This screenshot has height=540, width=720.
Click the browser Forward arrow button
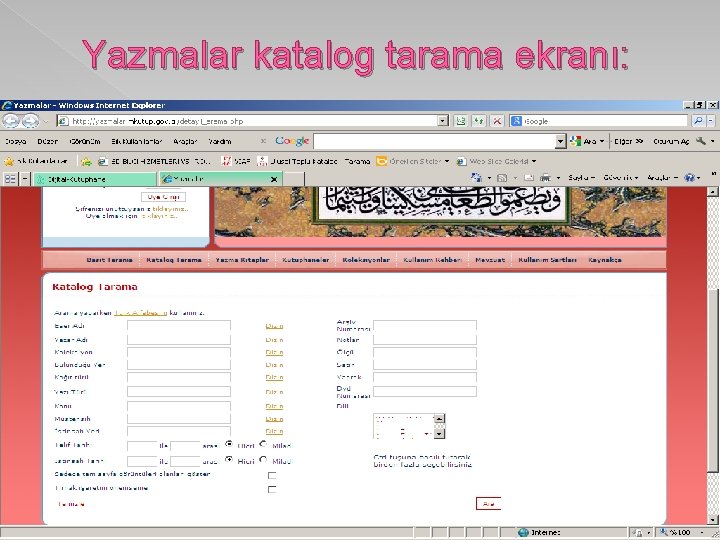[x=30, y=121]
